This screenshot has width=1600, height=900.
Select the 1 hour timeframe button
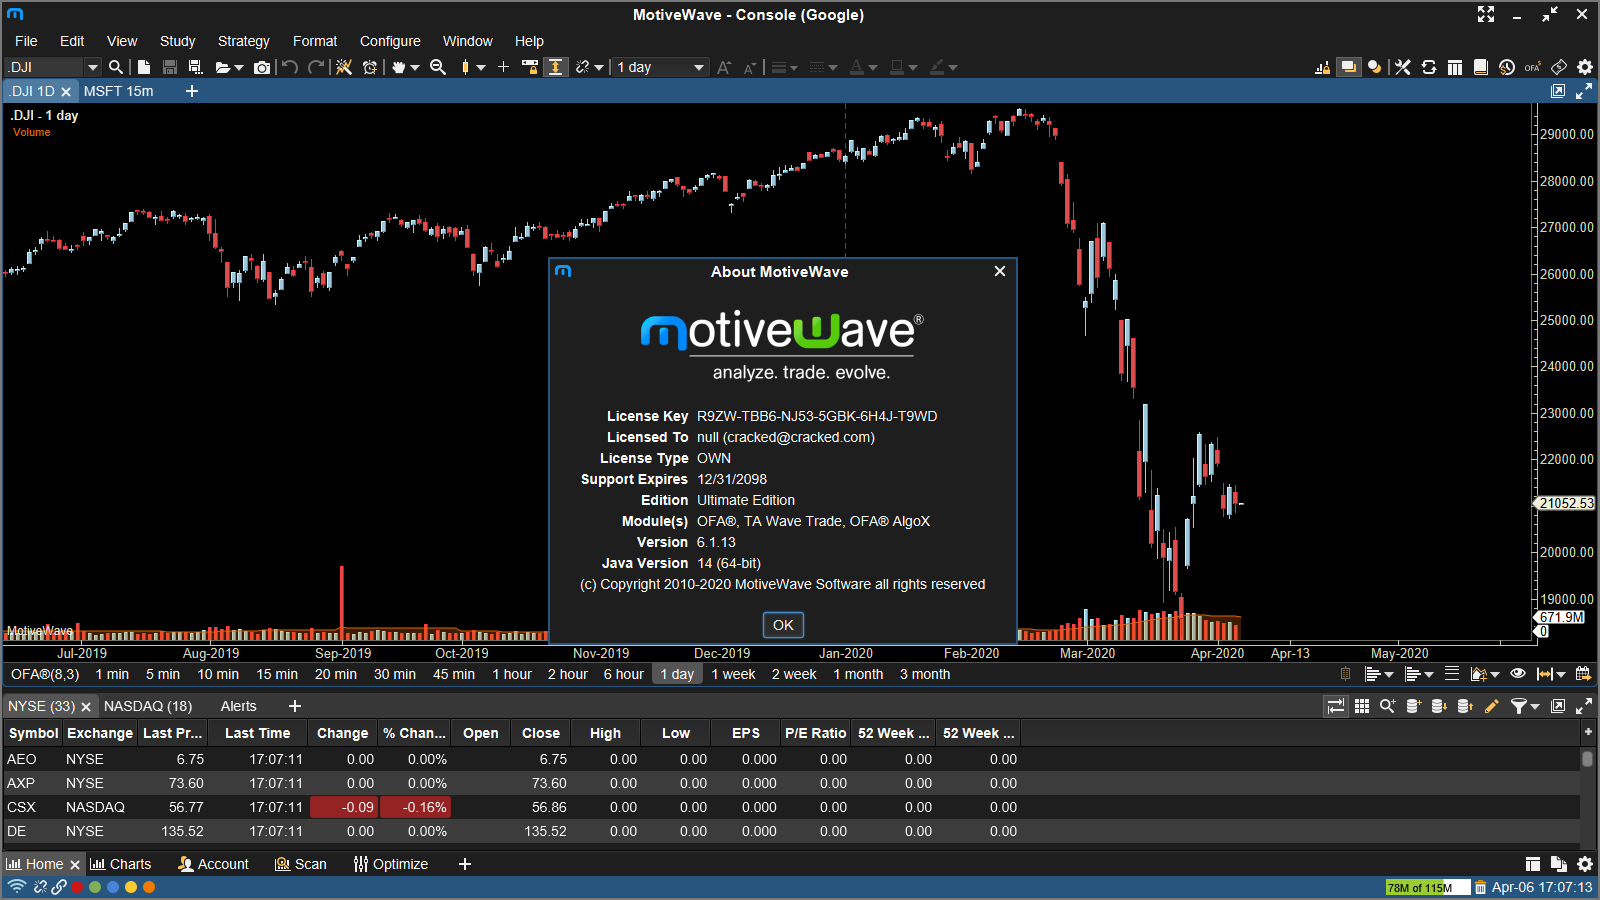(x=512, y=674)
